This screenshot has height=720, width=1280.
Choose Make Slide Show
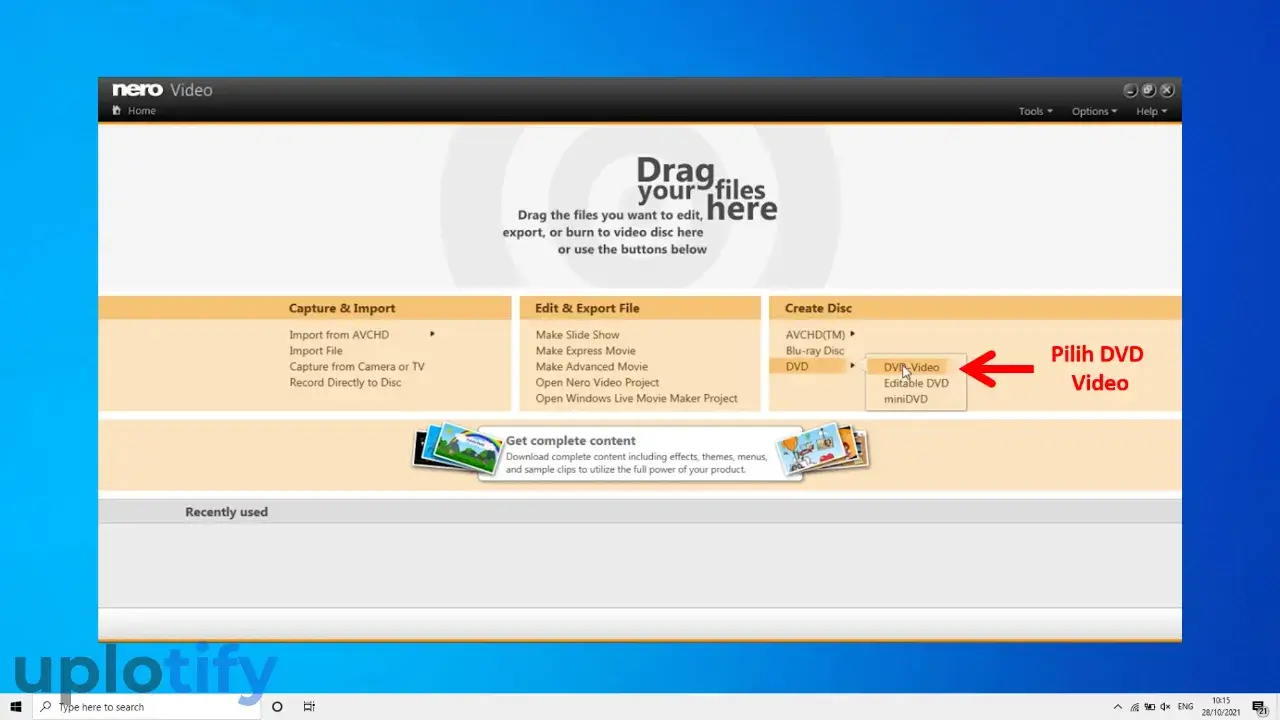tap(577, 335)
